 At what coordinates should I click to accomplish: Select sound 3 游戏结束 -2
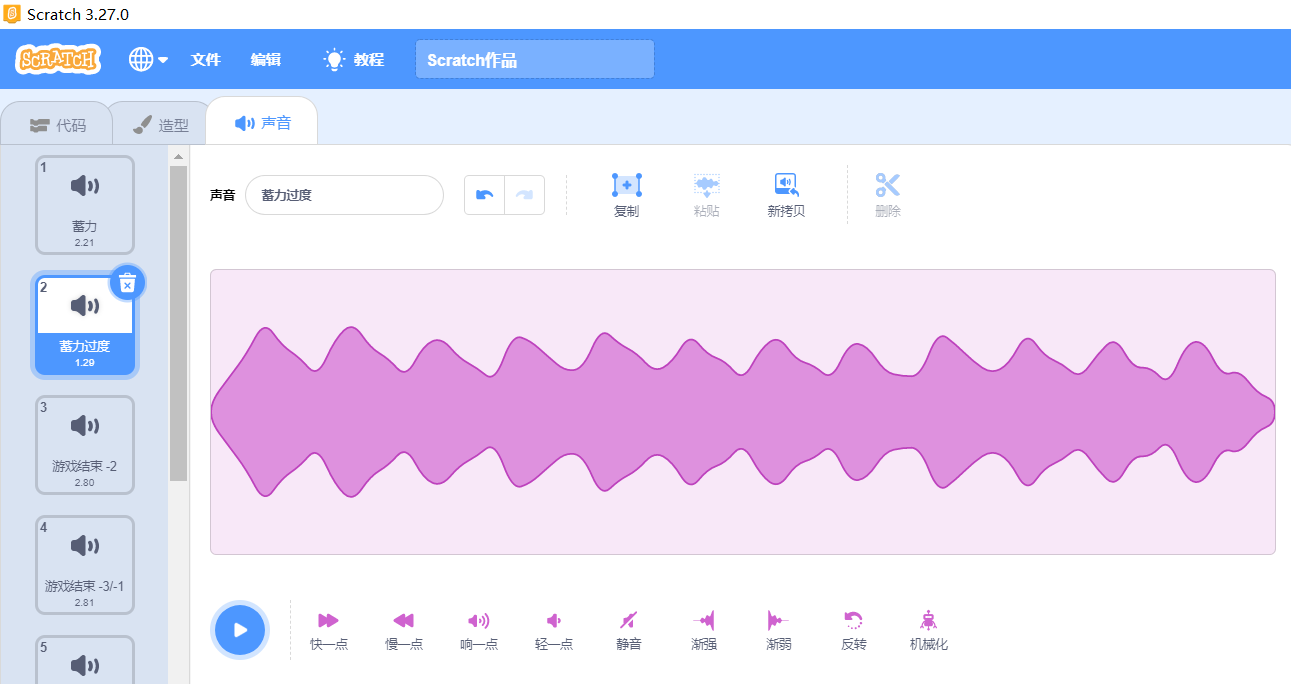pos(85,445)
